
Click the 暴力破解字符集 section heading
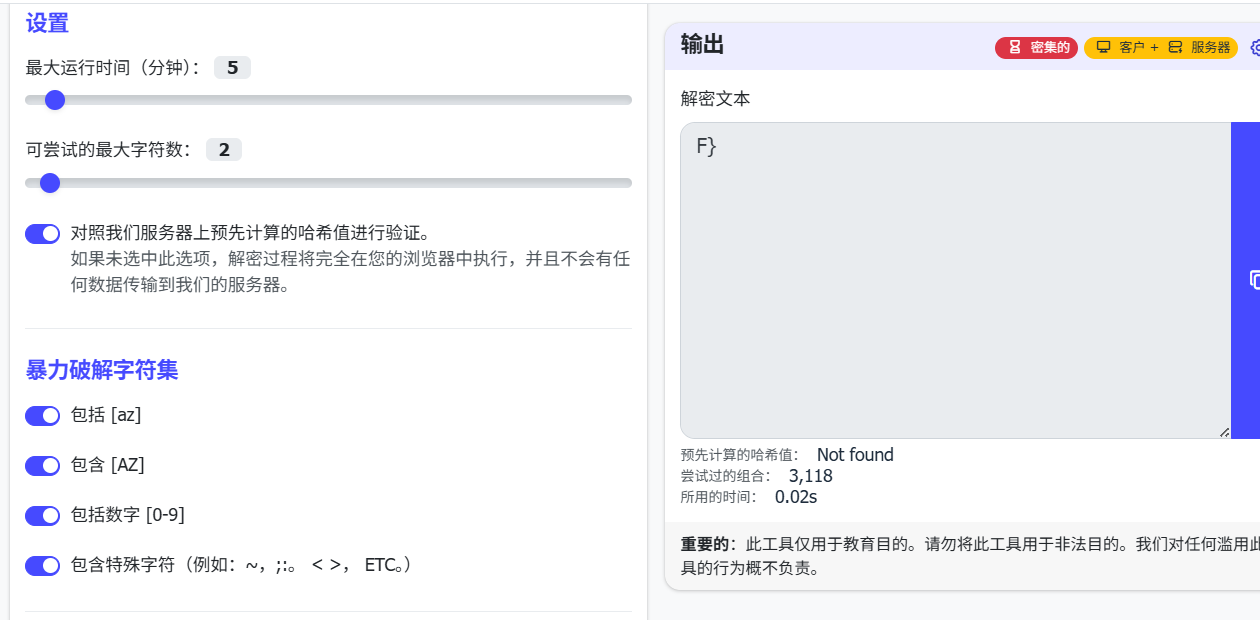point(102,370)
